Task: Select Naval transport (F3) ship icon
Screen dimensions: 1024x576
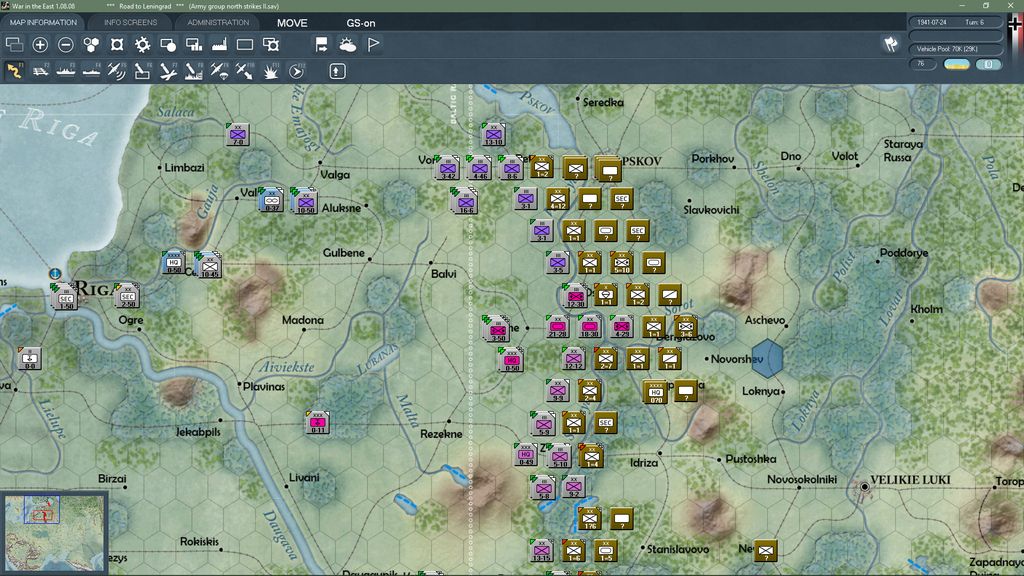Action: [x=65, y=71]
